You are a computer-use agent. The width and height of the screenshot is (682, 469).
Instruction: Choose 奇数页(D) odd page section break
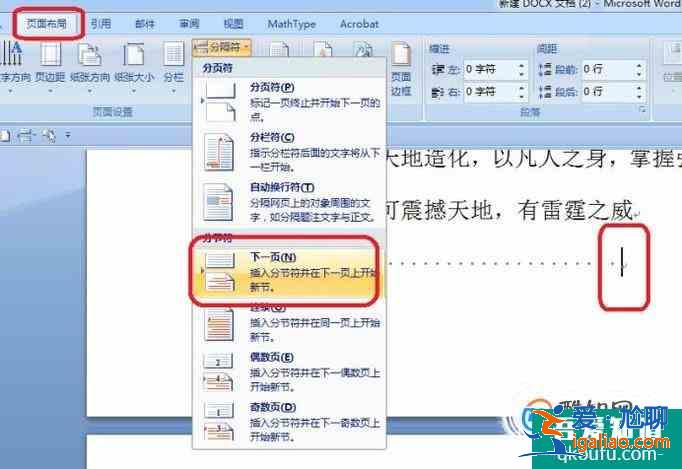tap(289, 422)
